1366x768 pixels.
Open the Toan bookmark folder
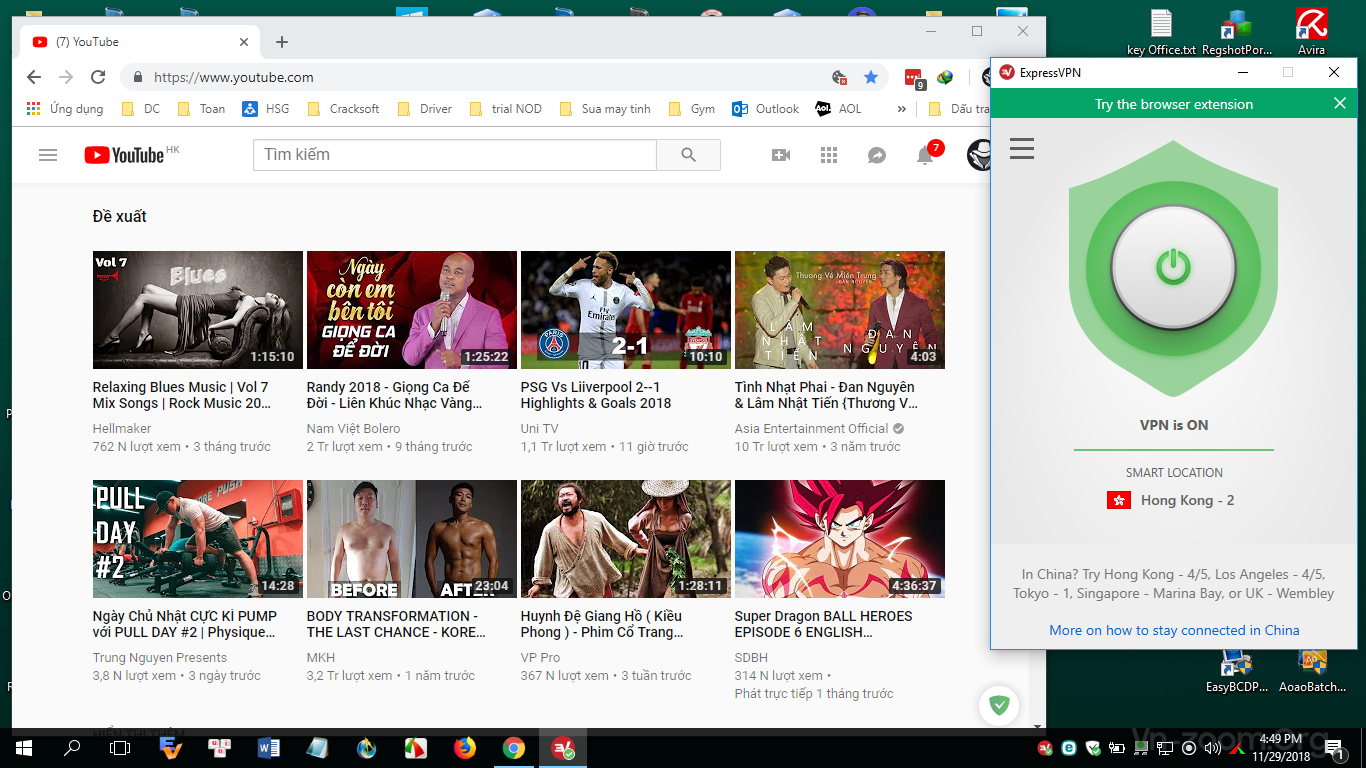[x=201, y=109]
